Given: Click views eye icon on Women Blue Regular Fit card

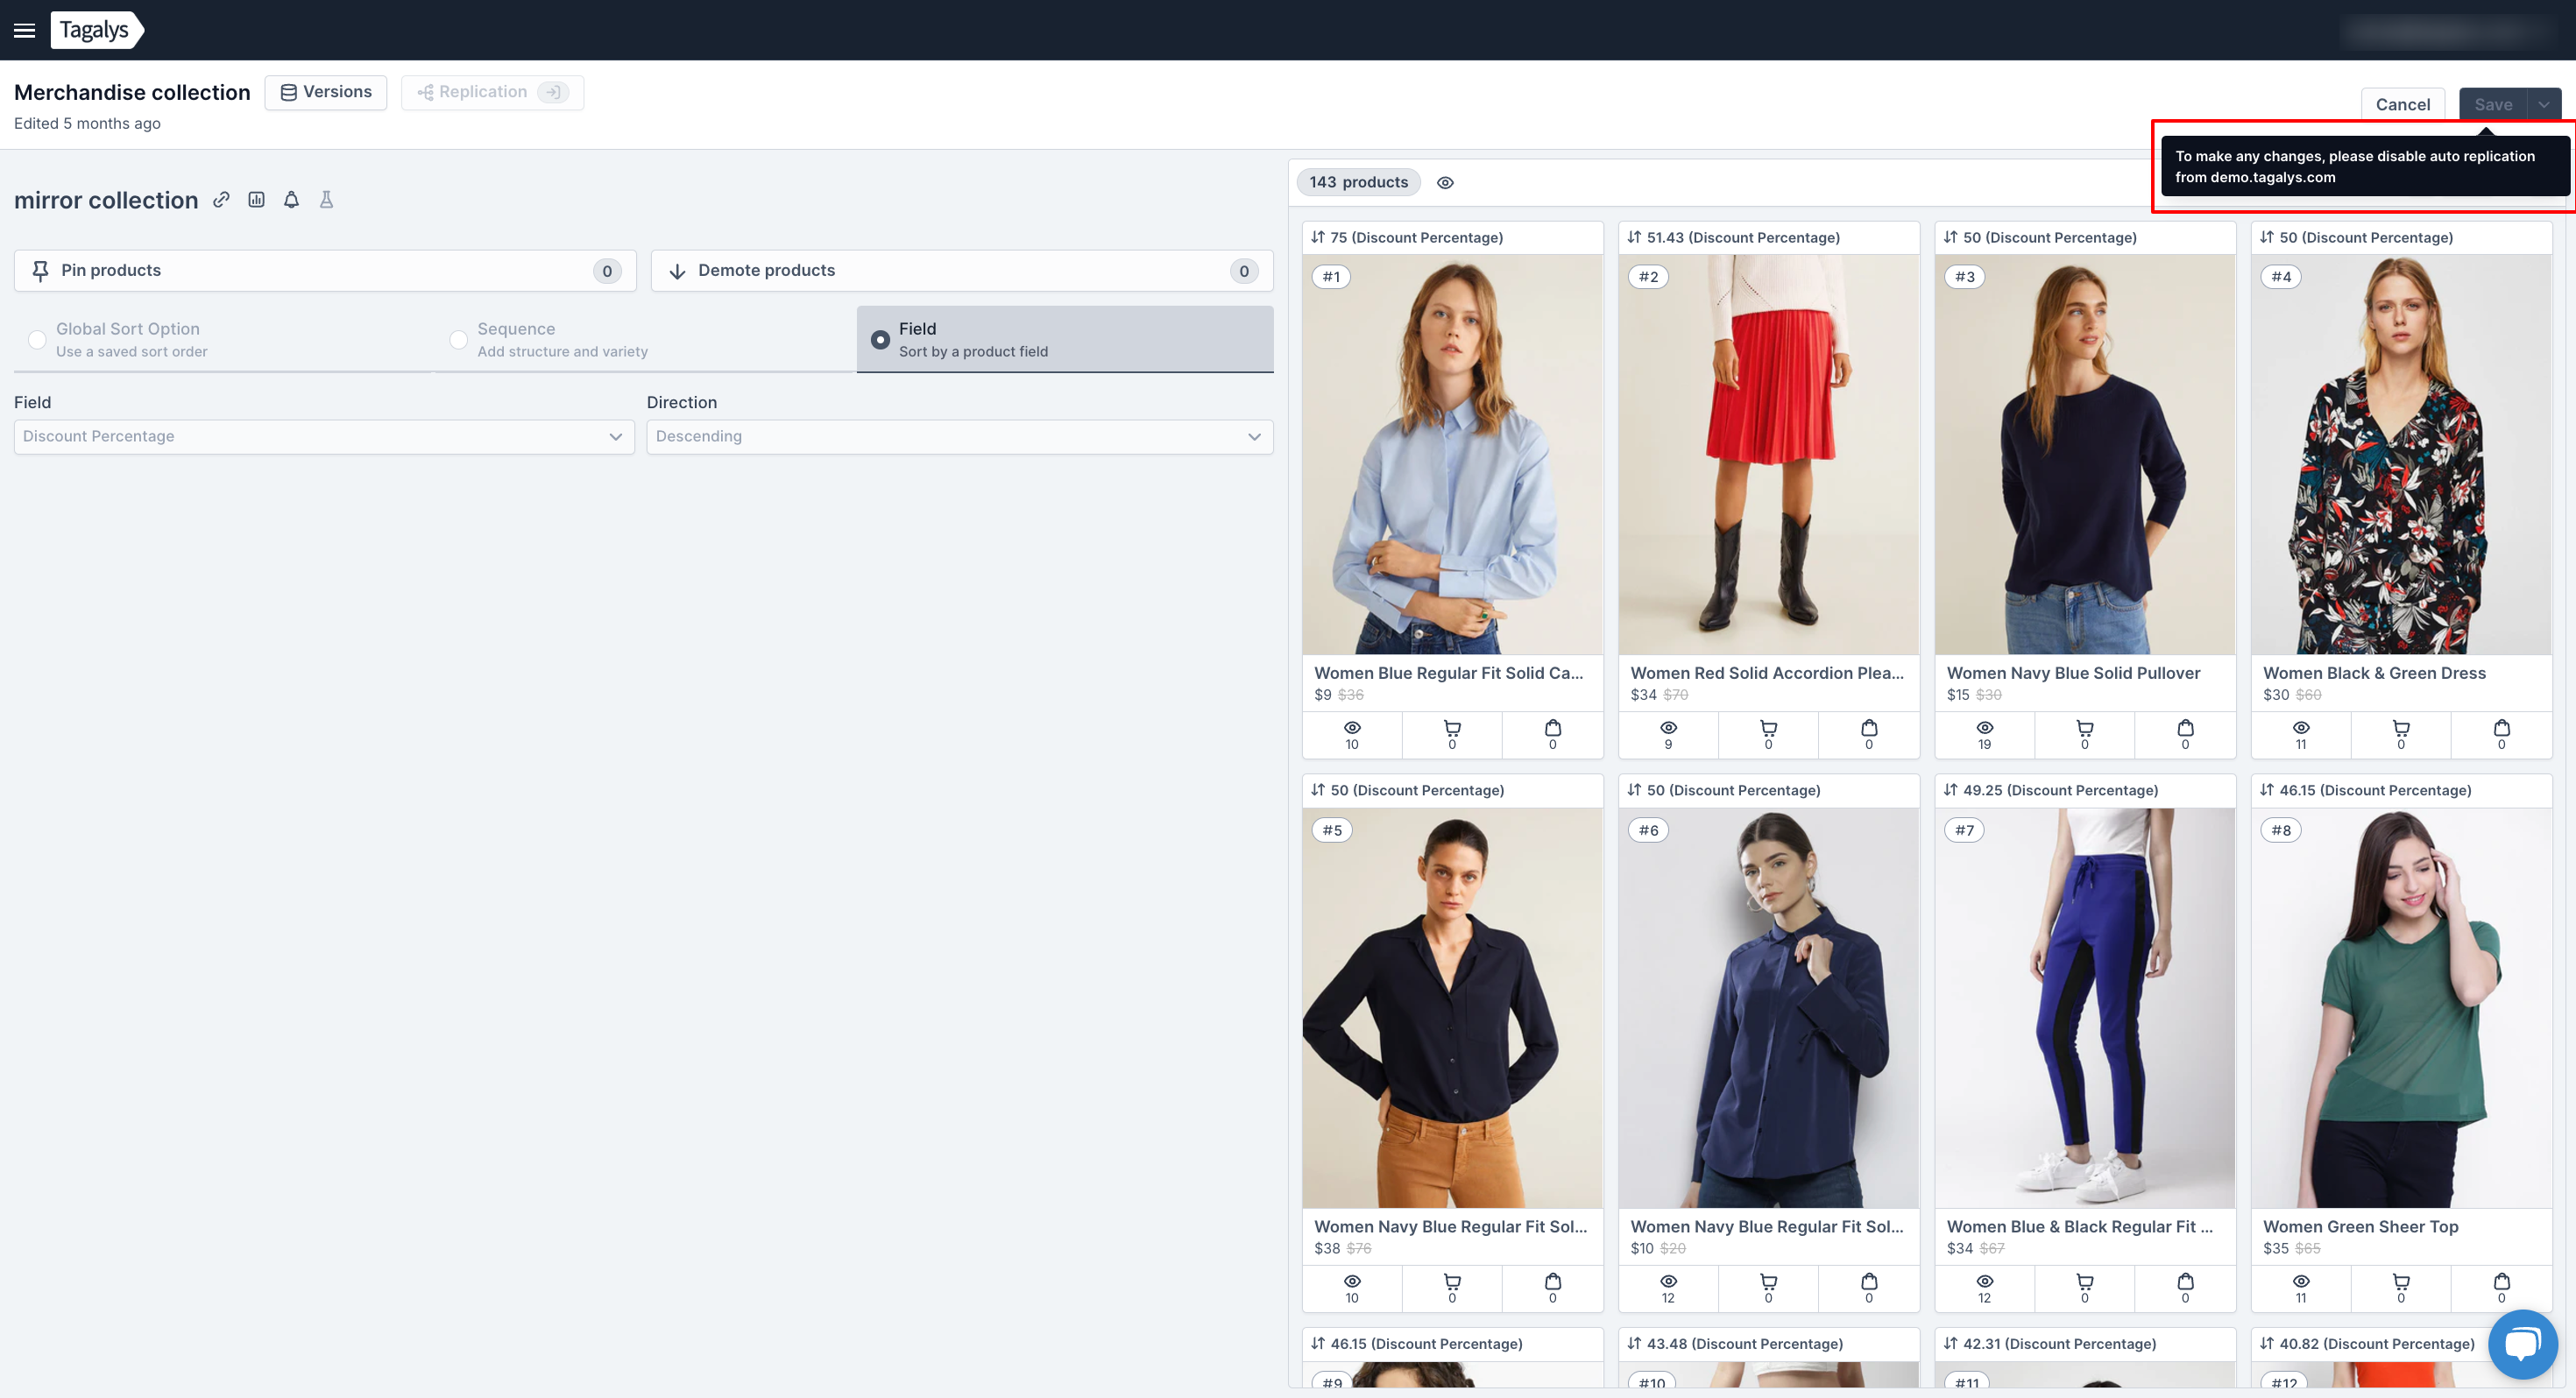Looking at the screenshot, I should point(1352,728).
